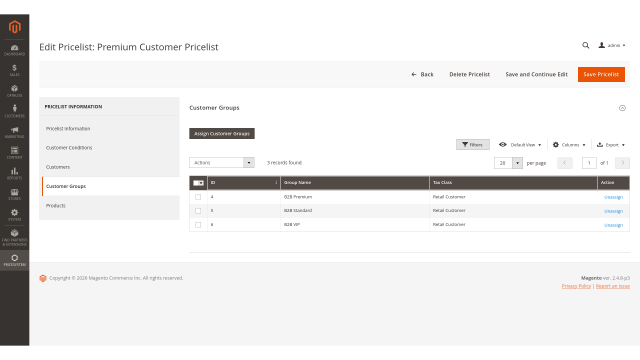This screenshot has width=640, height=360.
Task: Click the ID column sort arrow
Action: [276, 182]
